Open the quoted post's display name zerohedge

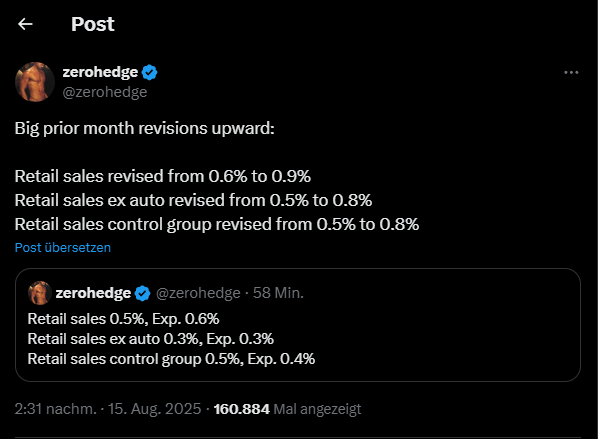click(93, 293)
